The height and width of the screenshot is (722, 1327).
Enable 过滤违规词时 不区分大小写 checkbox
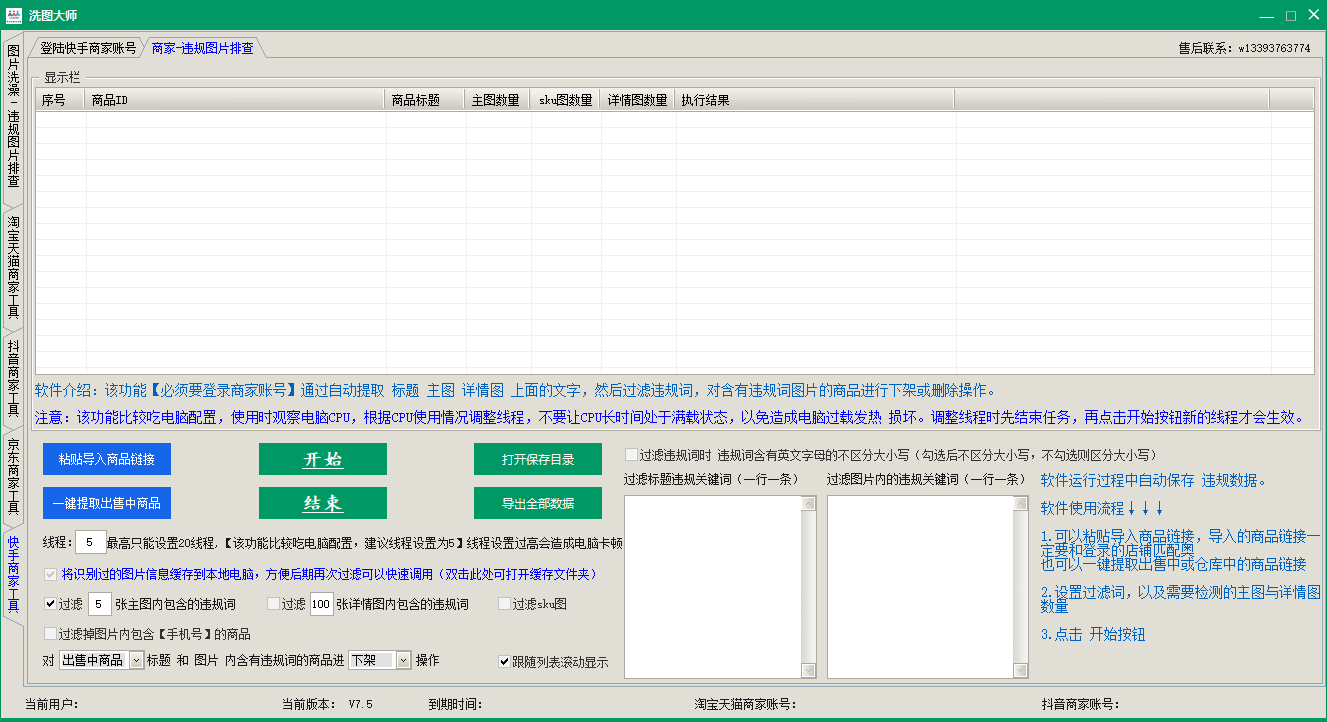click(x=631, y=455)
